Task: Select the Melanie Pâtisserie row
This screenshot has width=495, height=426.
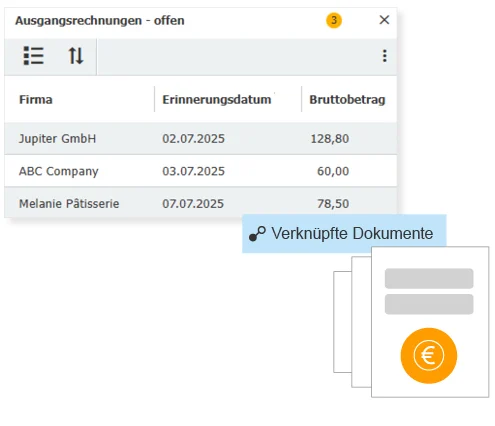Action: tap(201, 203)
